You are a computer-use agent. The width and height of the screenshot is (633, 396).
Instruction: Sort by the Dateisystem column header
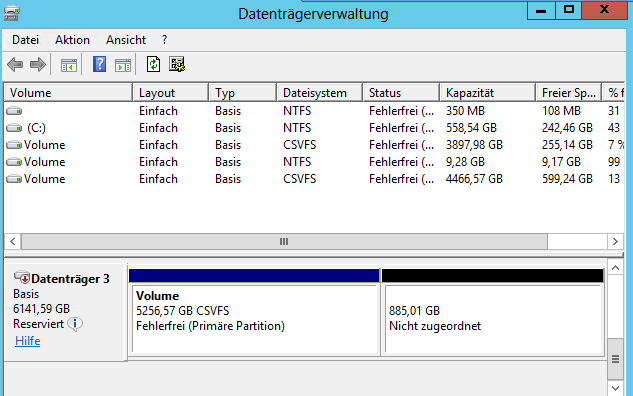[x=319, y=93]
